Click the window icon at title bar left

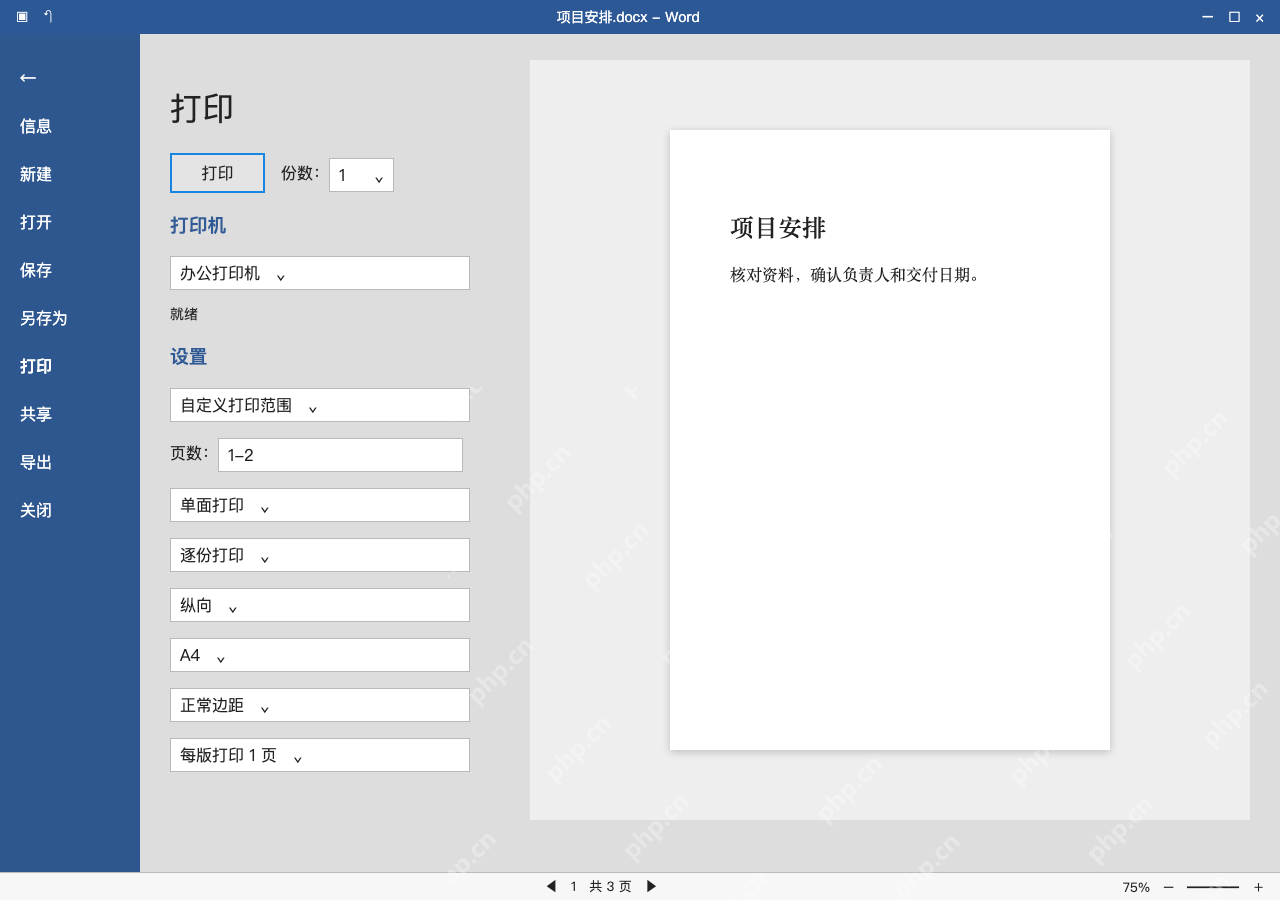(x=22, y=16)
